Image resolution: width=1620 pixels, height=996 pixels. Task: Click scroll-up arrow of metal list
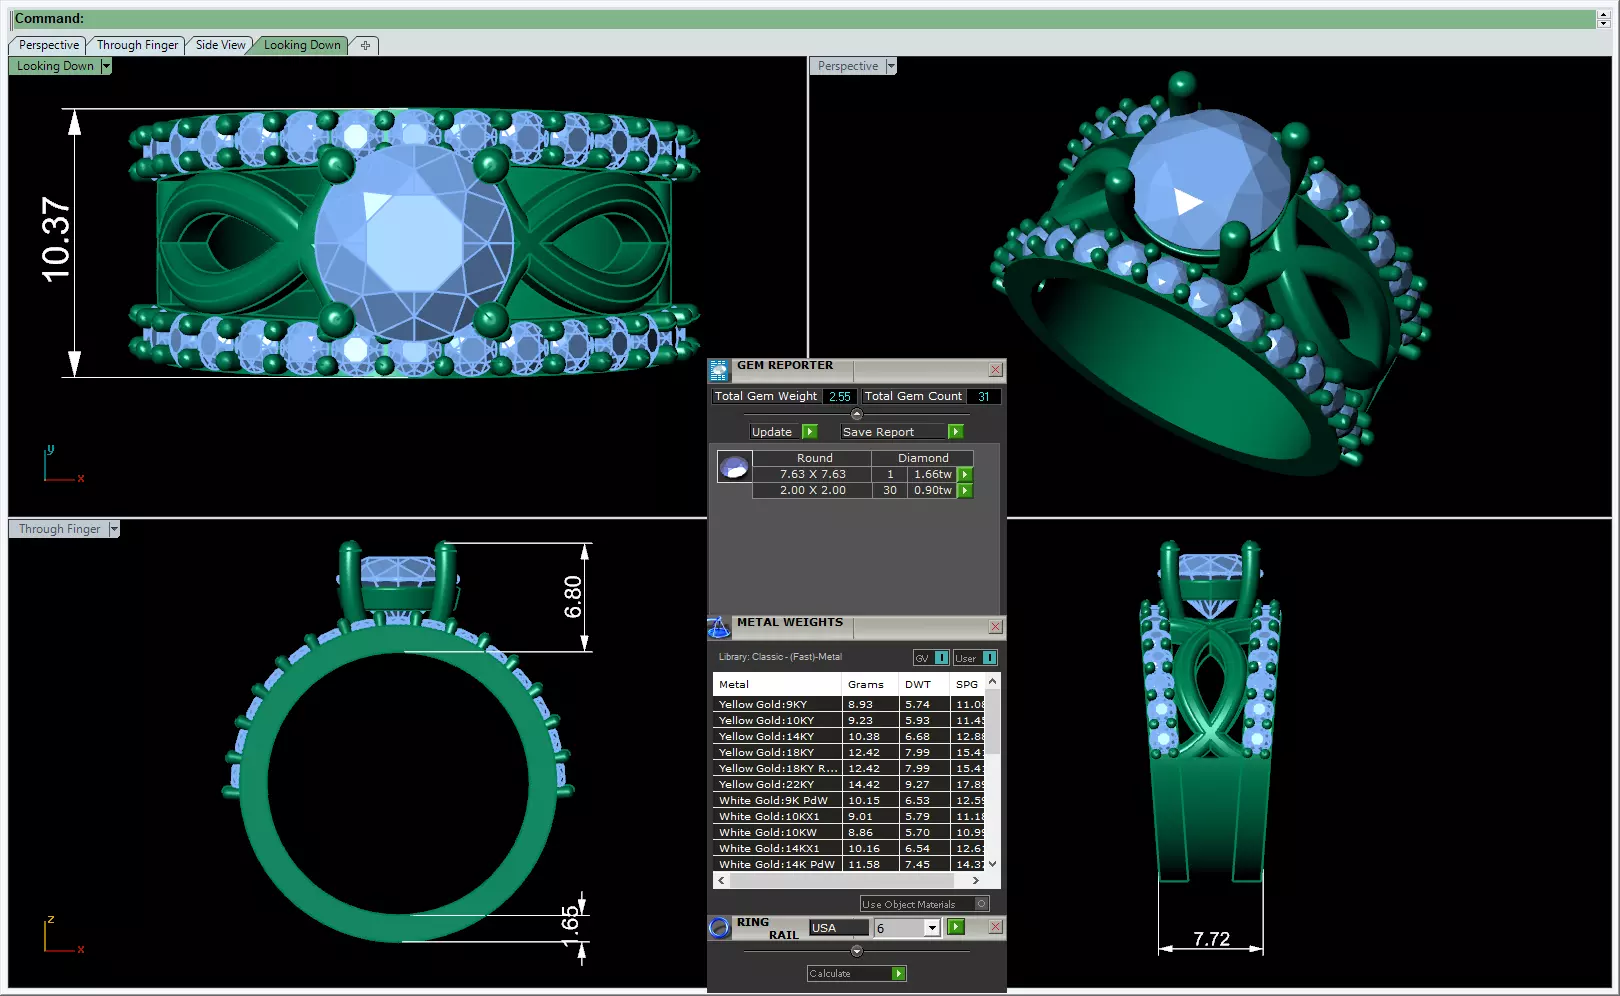993,681
